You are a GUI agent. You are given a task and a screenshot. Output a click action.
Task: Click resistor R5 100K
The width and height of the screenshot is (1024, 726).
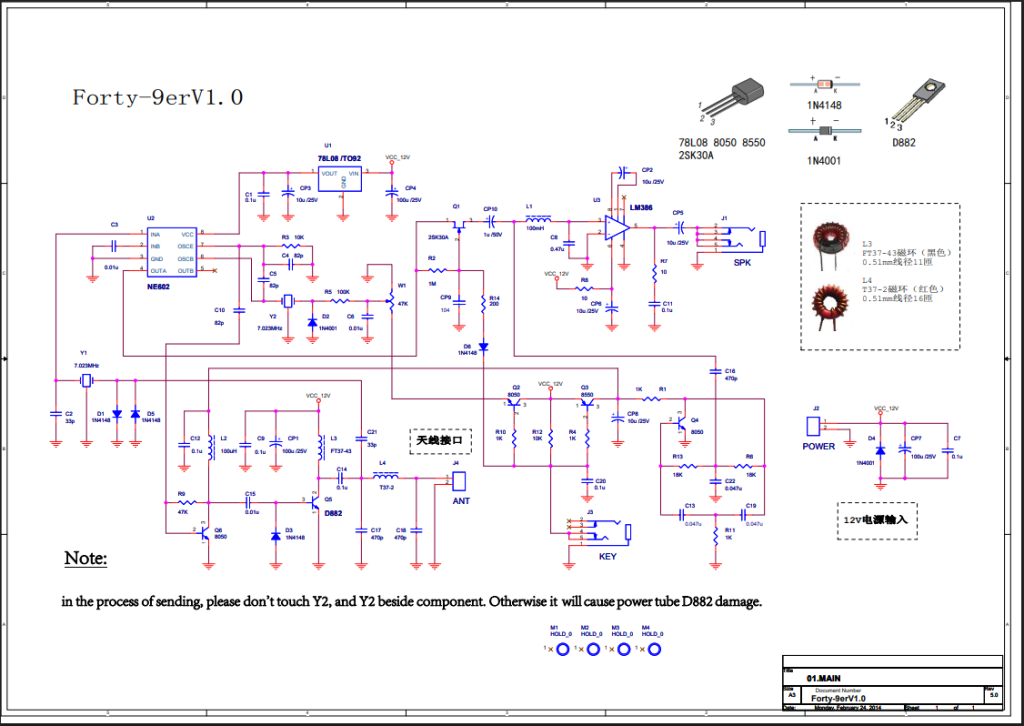[x=339, y=301]
